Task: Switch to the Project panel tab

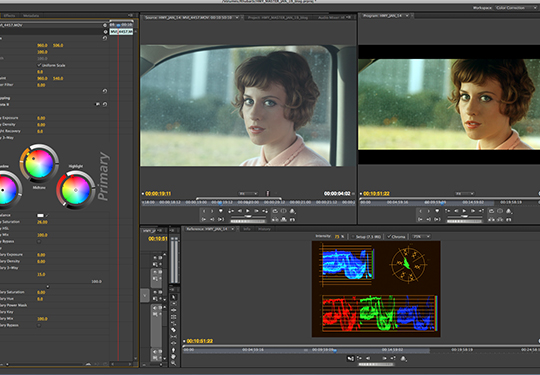Action: tap(278, 18)
